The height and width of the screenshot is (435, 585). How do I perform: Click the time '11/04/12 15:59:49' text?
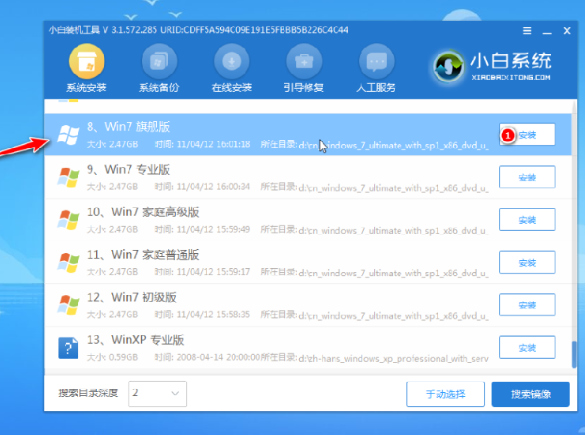click(213, 229)
